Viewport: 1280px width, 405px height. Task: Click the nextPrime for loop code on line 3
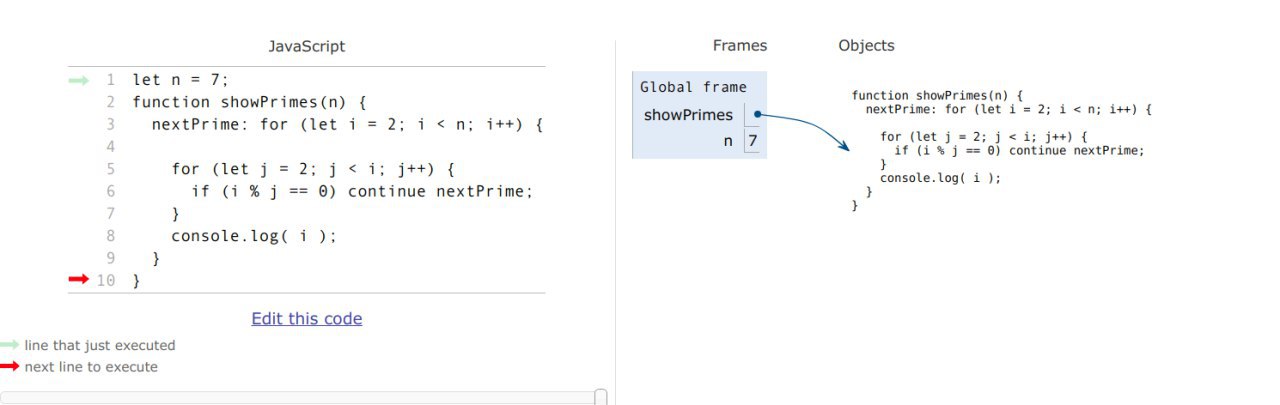tap(347, 124)
